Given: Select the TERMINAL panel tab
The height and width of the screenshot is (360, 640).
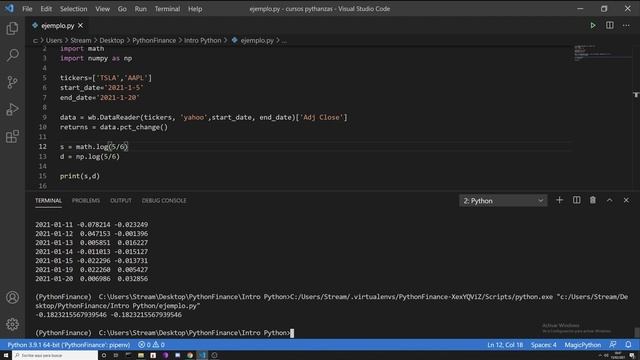Looking at the screenshot, I should (48, 200).
